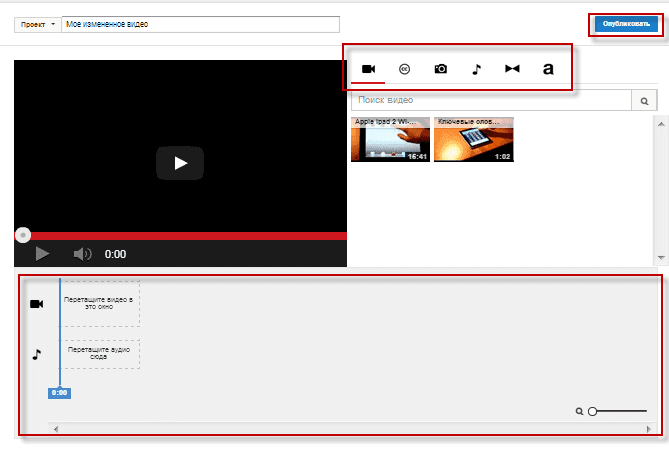Click the 0:00 player time display

115,254
